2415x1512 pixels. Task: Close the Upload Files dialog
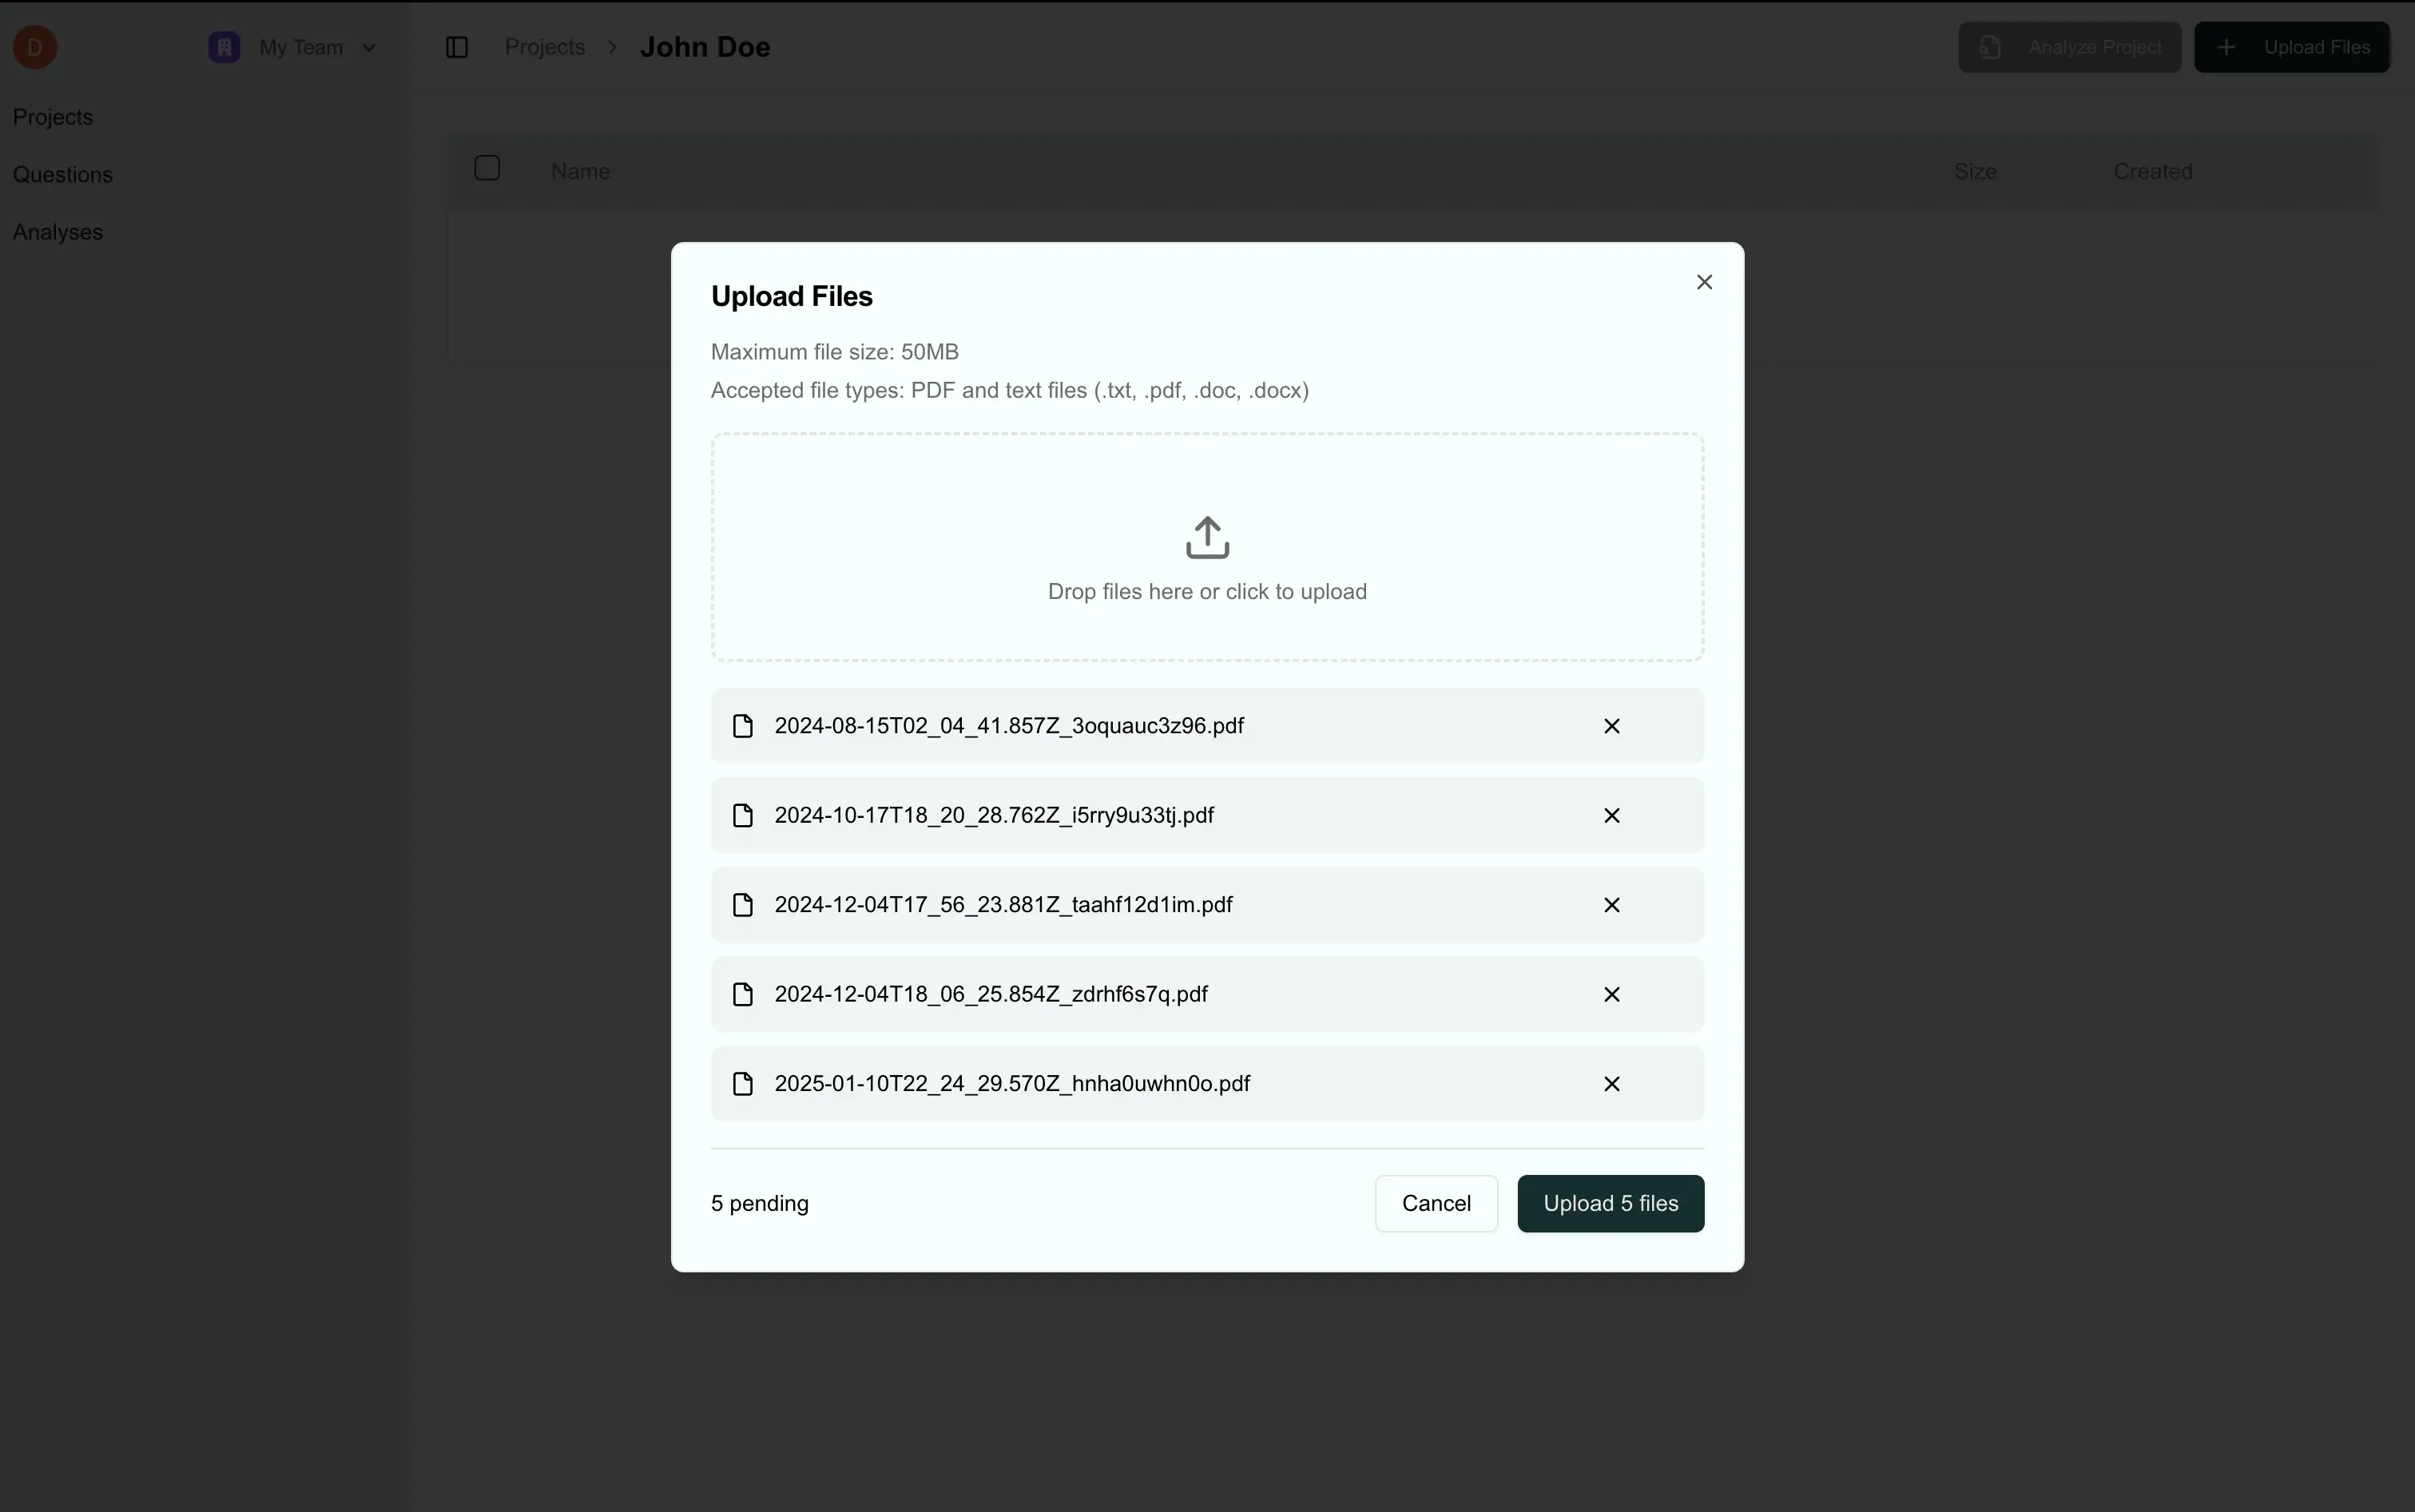pyautogui.click(x=1703, y=282)
